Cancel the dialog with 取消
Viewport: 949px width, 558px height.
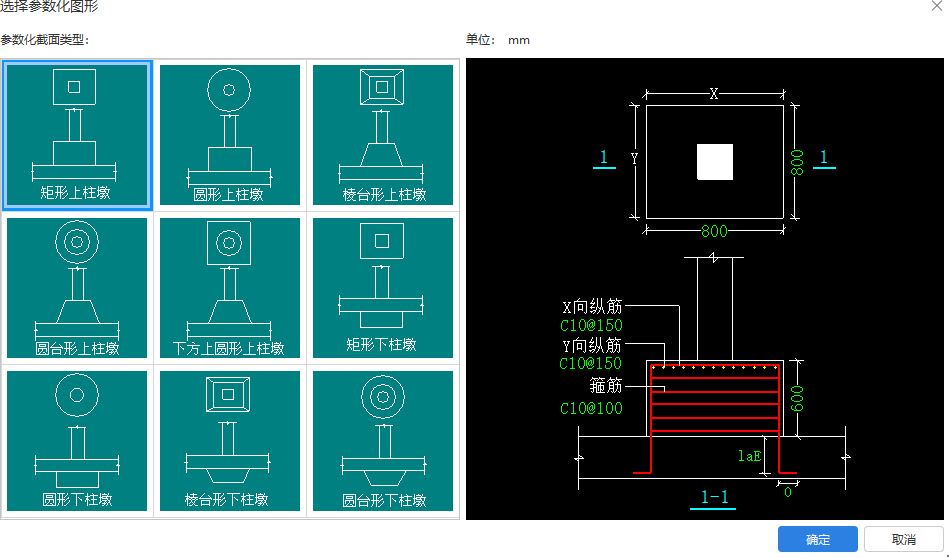[904, 539]
